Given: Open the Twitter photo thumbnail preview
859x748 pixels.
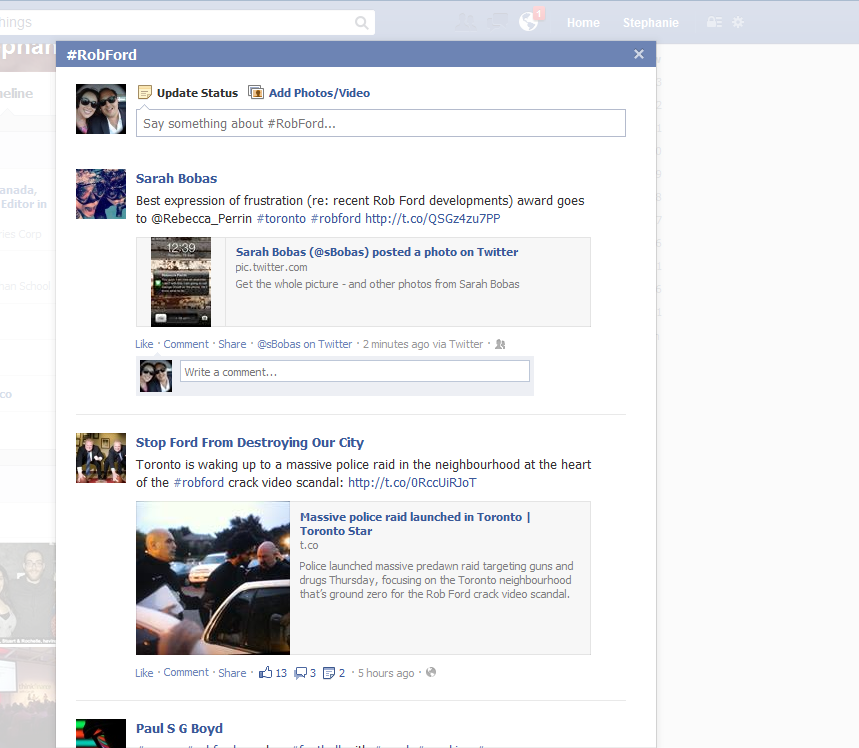Looking at the screenshot, I should [x=181, y=282].
